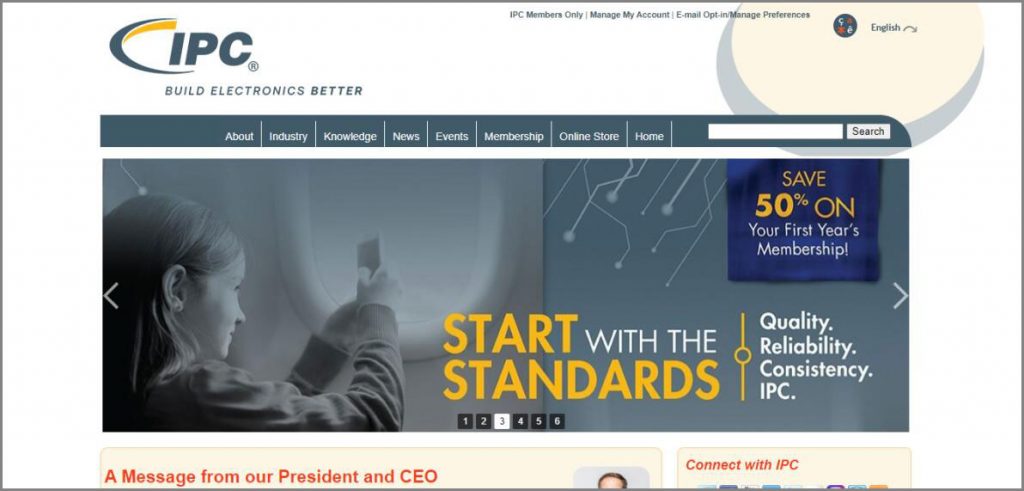
Task: Open the Membership menu
Action: click(513, 136)
